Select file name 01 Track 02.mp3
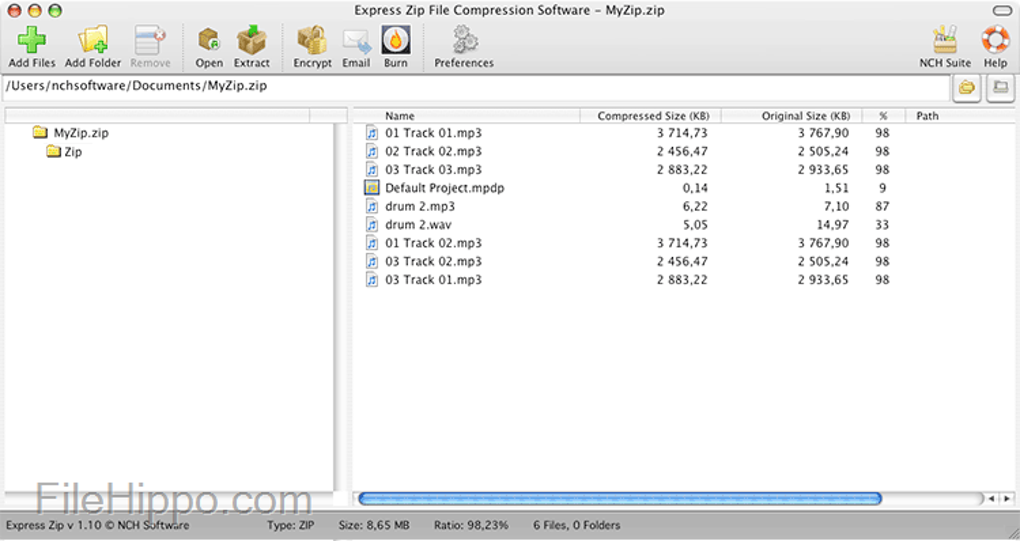1020x541 pixels. [x=433, y=243]
